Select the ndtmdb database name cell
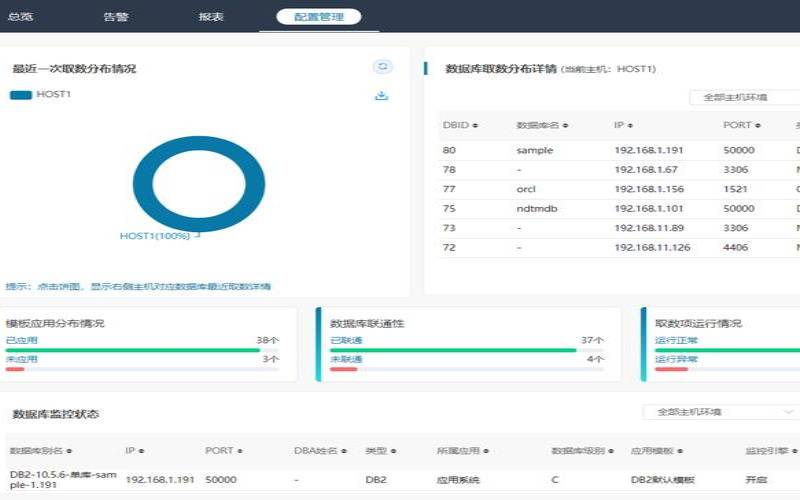This screenshot has width=800, height=500. [537, 208]
